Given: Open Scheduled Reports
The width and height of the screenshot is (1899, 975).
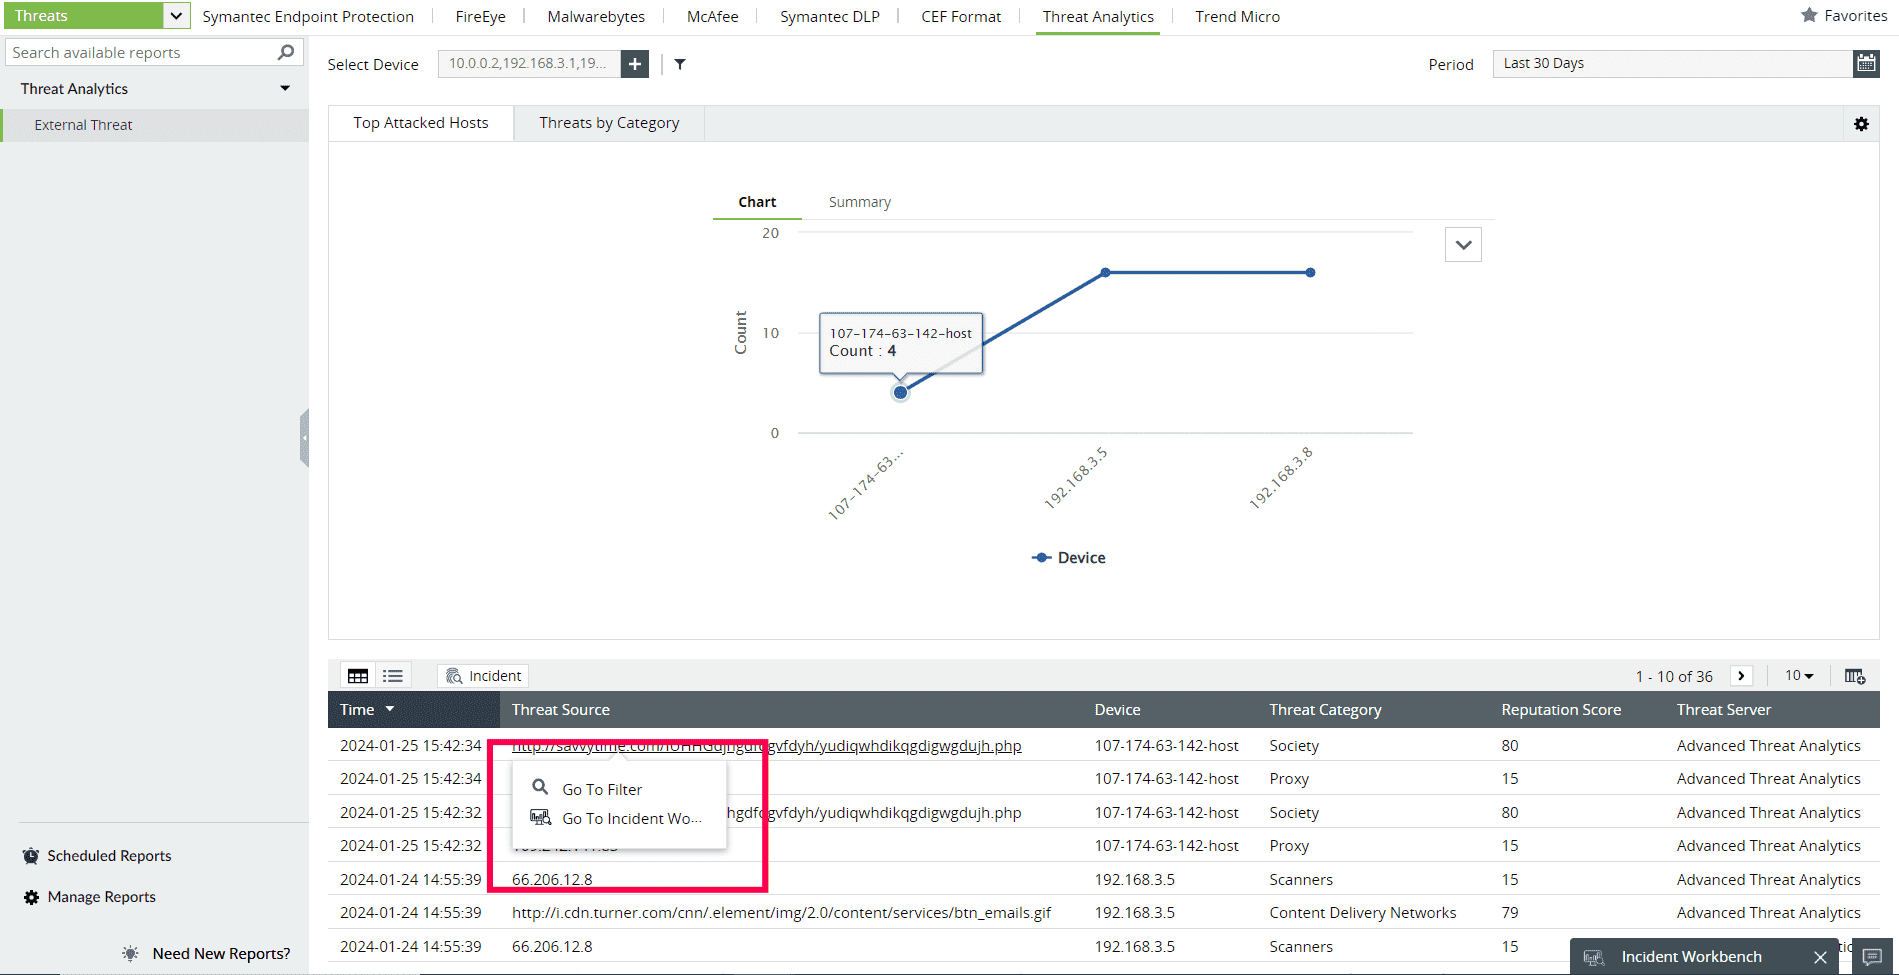Looking at the screenshot, I should click(x=108, y=855).
